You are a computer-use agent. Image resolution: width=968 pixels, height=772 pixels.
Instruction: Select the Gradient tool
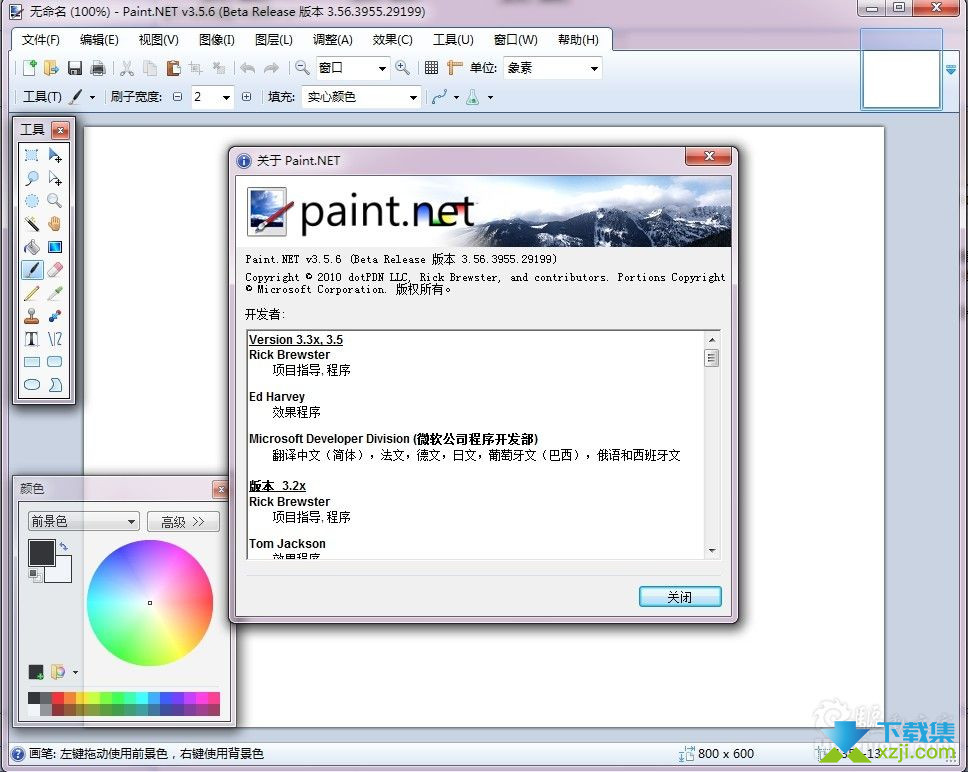coord(55,247)
